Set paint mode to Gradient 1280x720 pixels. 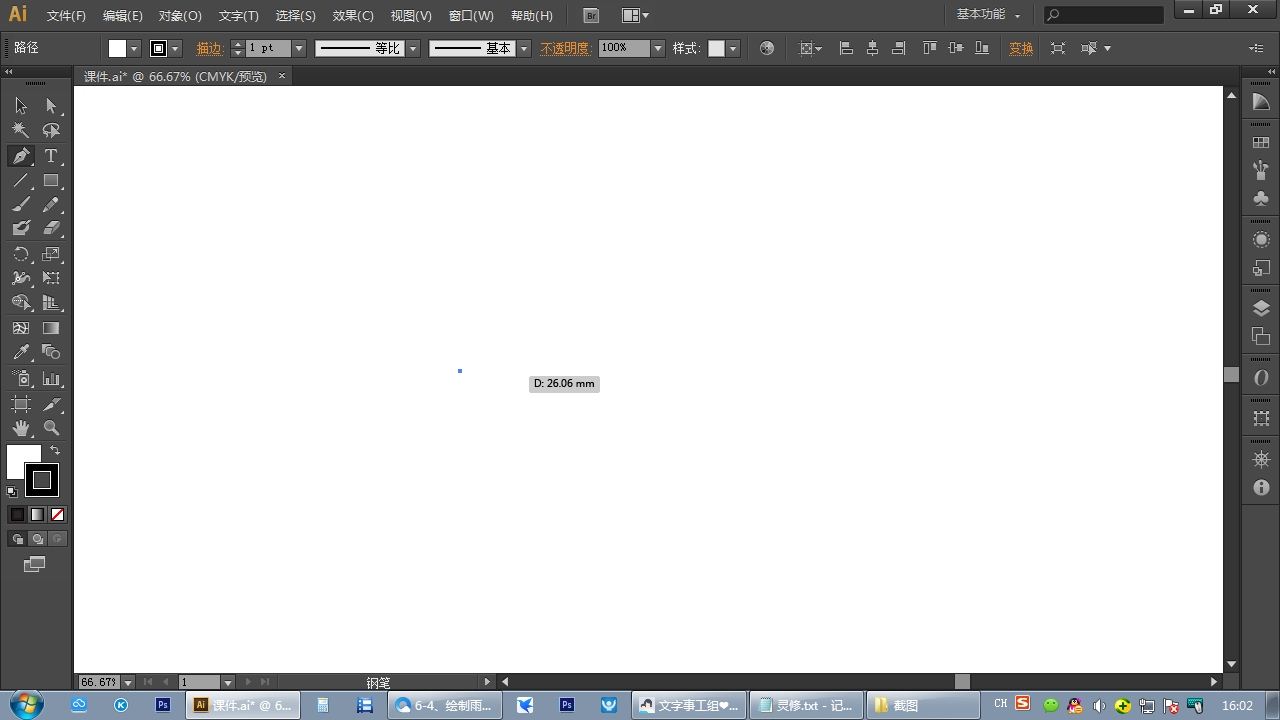(x=37, y=514)
